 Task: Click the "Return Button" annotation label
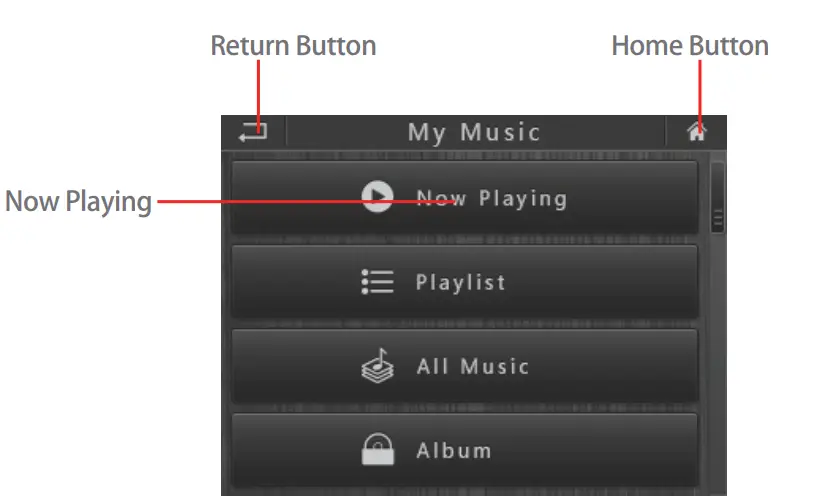[294, 46]
